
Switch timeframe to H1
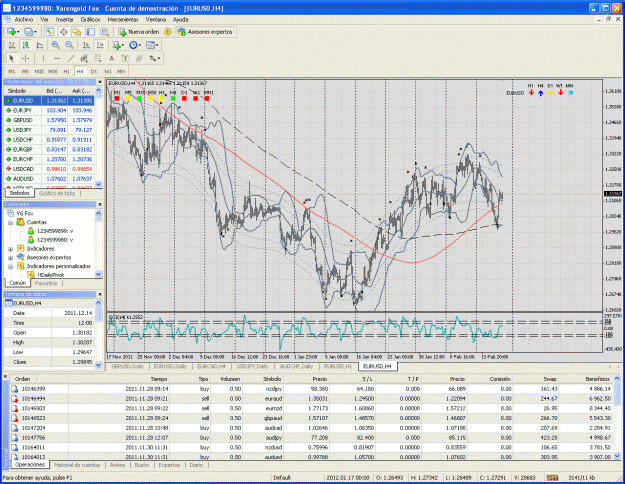pos(67,71)
